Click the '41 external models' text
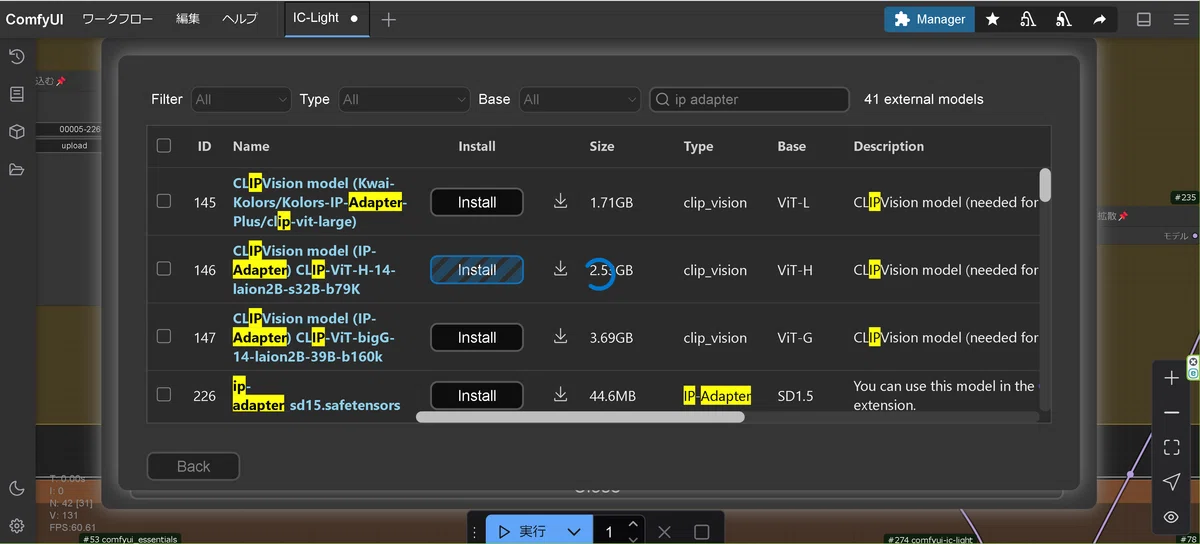The width and height of the screenshot is (1200, 544). (924, 99)
